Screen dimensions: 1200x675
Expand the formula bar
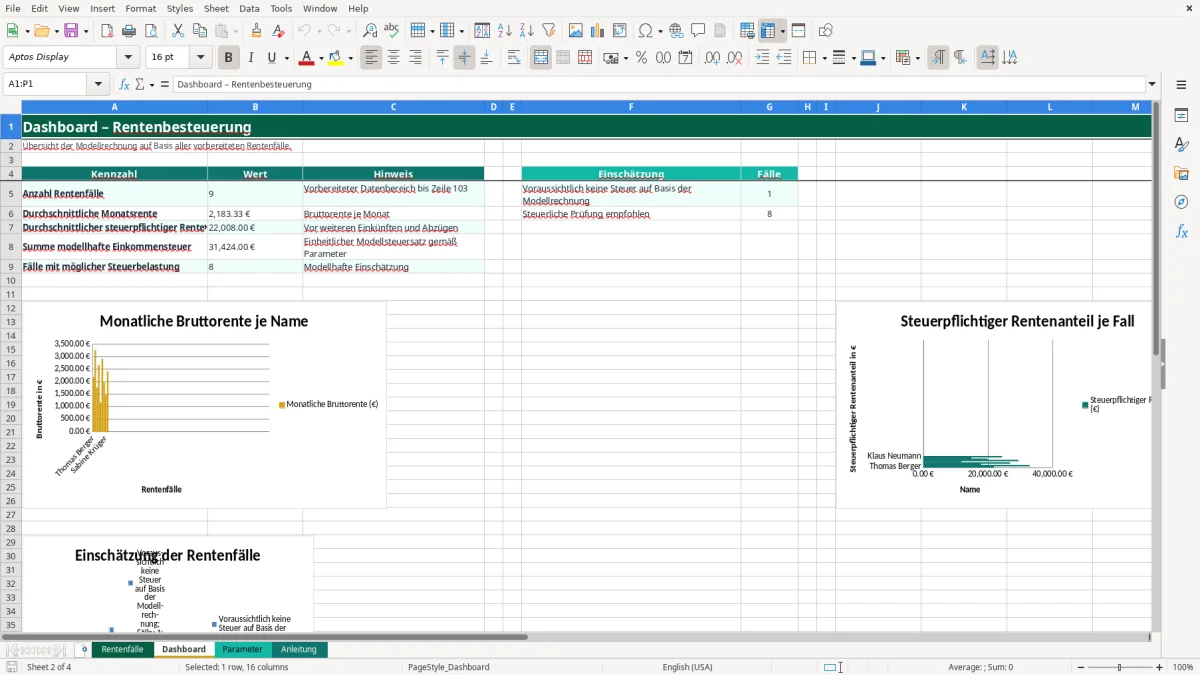click(x=1153, y=85)
